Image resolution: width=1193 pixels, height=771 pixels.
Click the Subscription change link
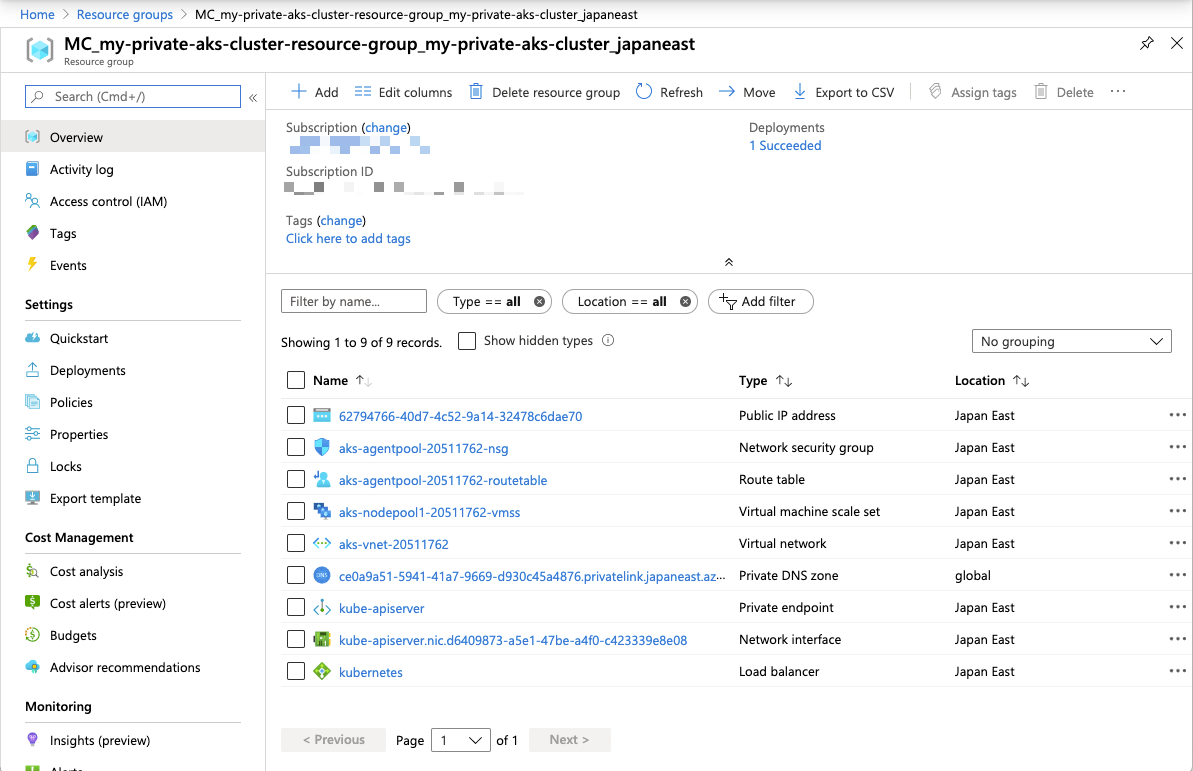pyautogui.click(x=386, y=127)
